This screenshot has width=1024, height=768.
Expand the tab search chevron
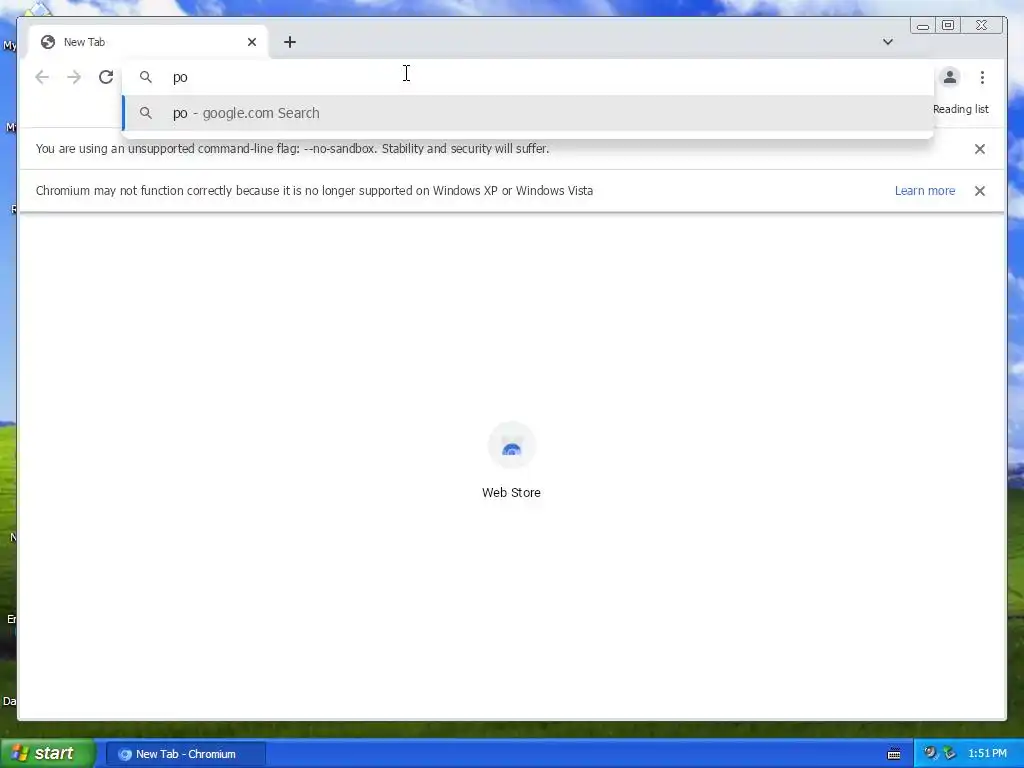tap(888, 42)
